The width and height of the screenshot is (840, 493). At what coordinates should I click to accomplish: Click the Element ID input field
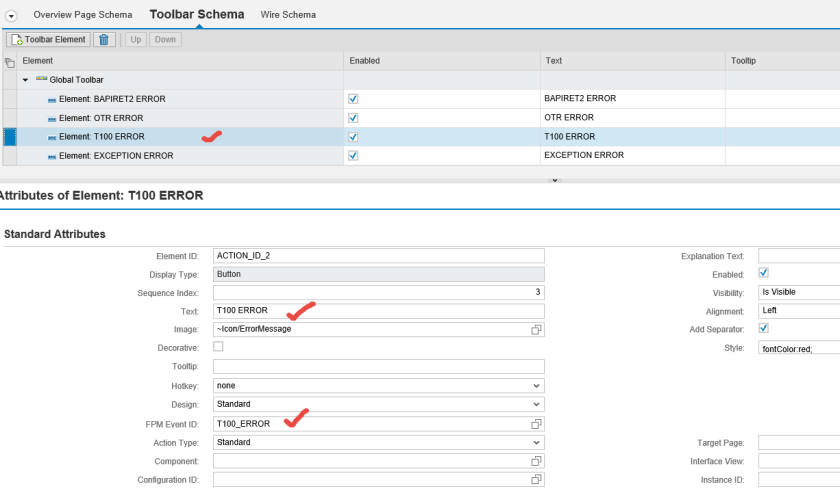[x=379, y=256]
